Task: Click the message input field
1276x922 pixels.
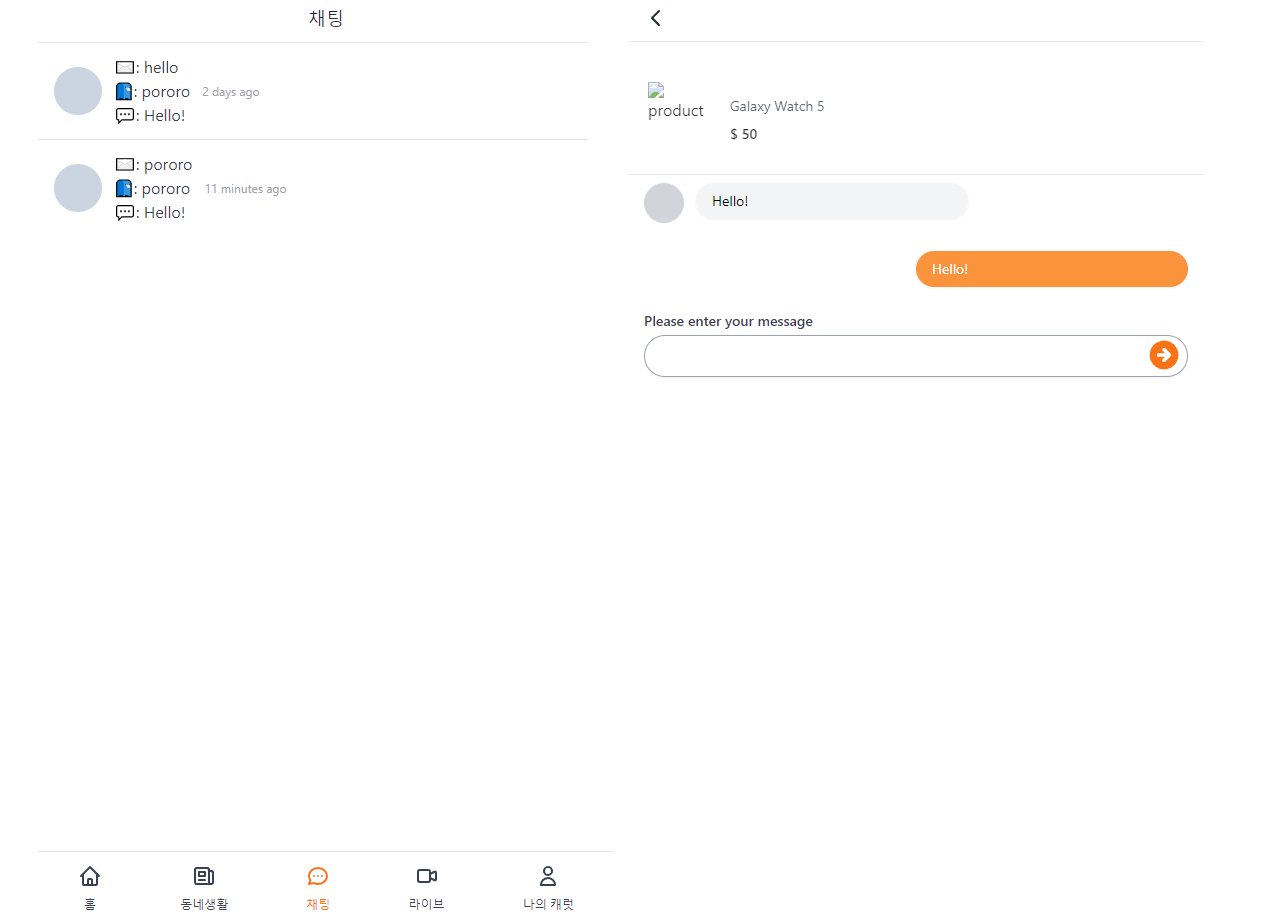Action: point(916,356)
